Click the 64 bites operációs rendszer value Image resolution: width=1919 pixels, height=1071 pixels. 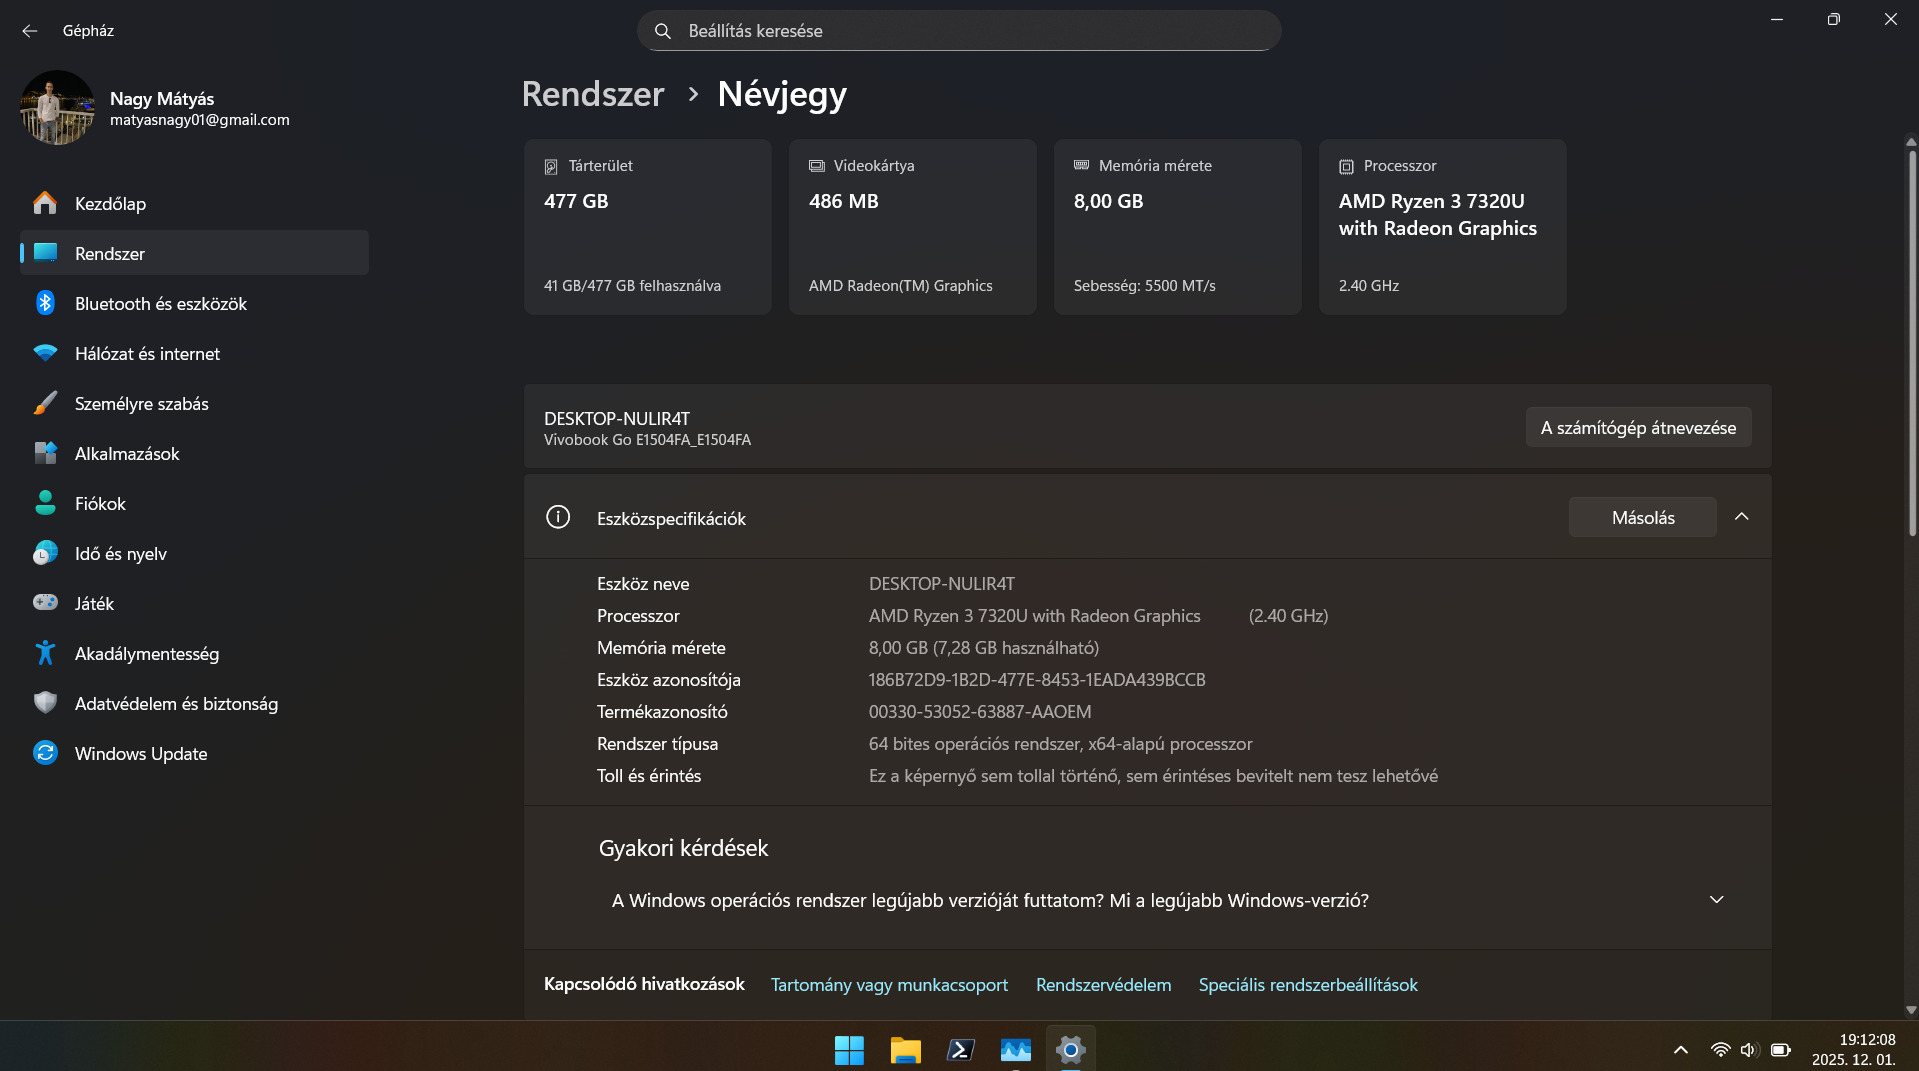(1060, 744)
